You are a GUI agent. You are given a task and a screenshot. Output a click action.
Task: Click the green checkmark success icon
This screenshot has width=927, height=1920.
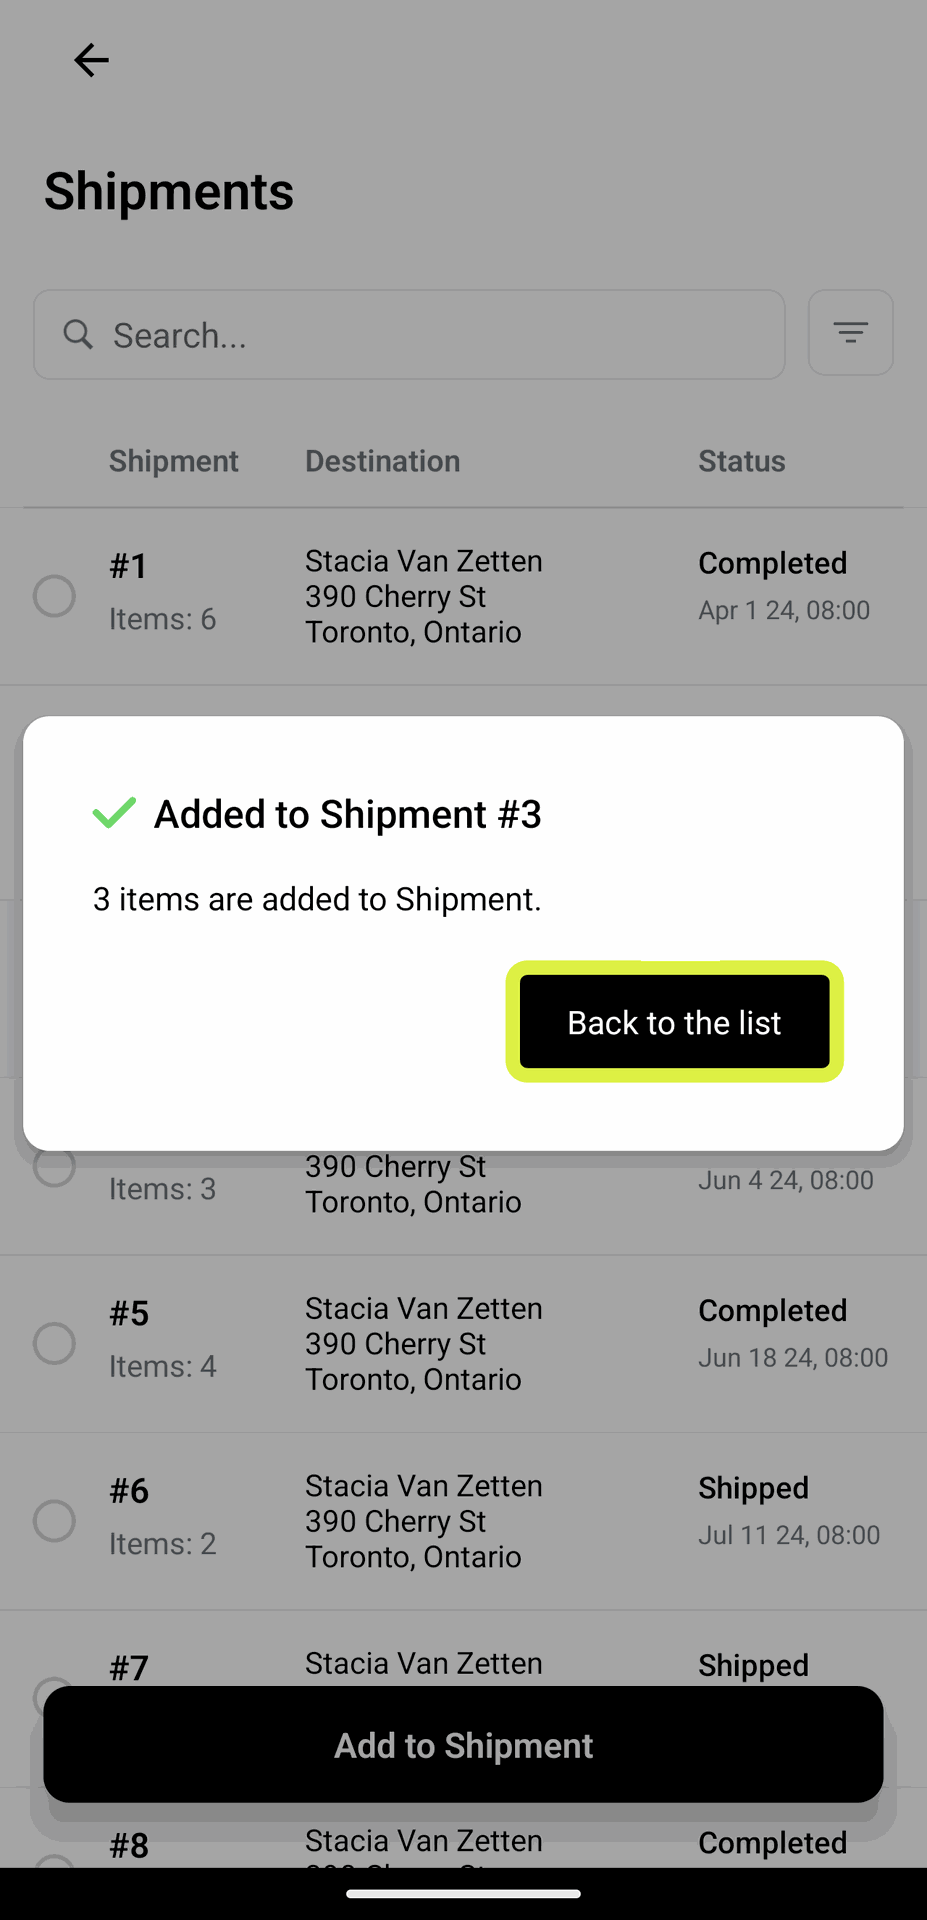click(114, 813)
